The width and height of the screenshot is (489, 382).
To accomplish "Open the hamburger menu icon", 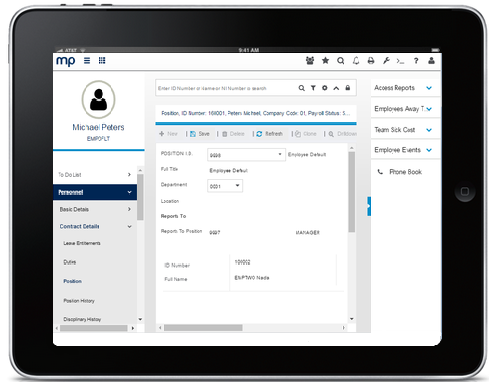I will (x=87, y=61).
